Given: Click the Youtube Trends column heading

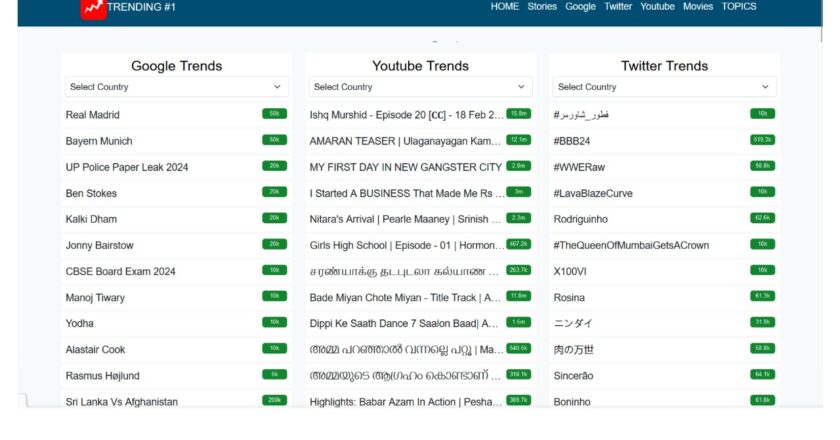Looking at the screenshot, I should 421,66.
